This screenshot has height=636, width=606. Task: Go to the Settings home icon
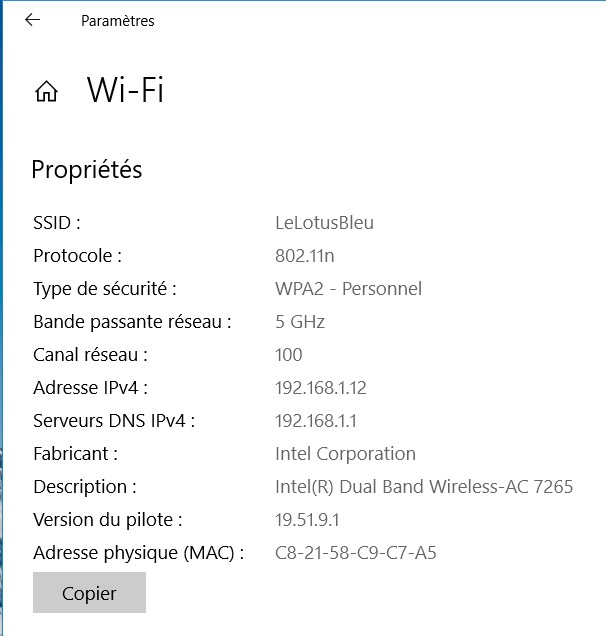[46, 92]
